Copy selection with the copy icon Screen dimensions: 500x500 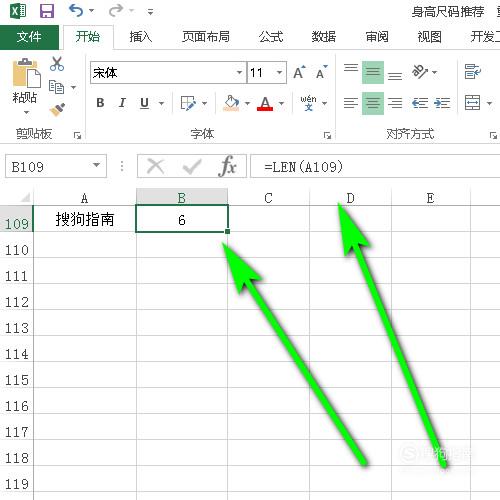point(57,87)
